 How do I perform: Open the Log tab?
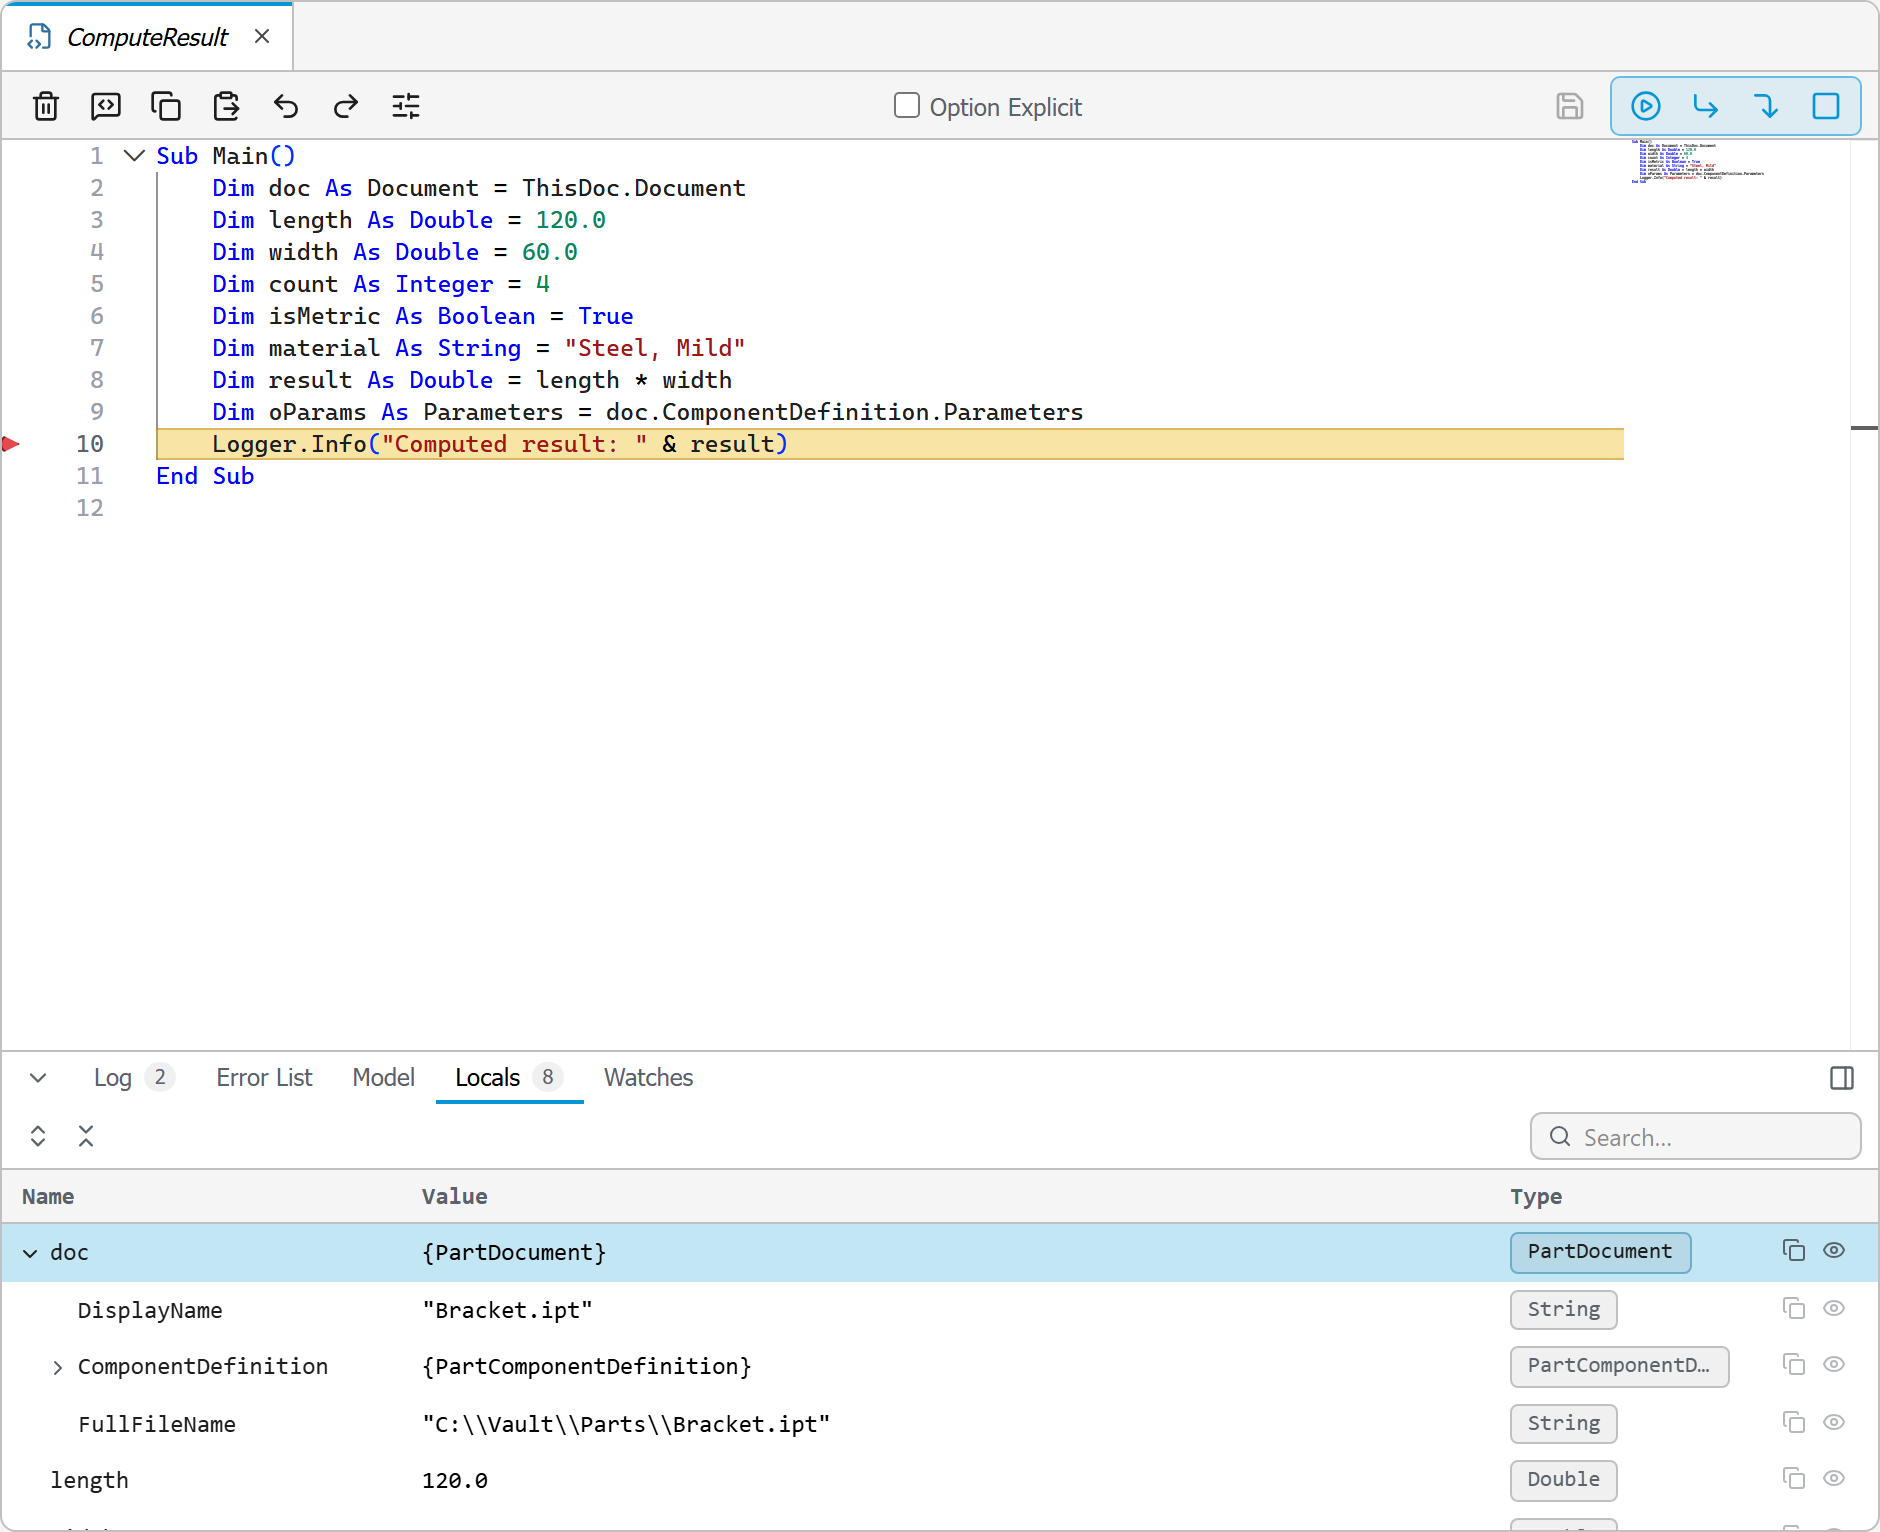pyautogui.click(x=133, y=1078)
